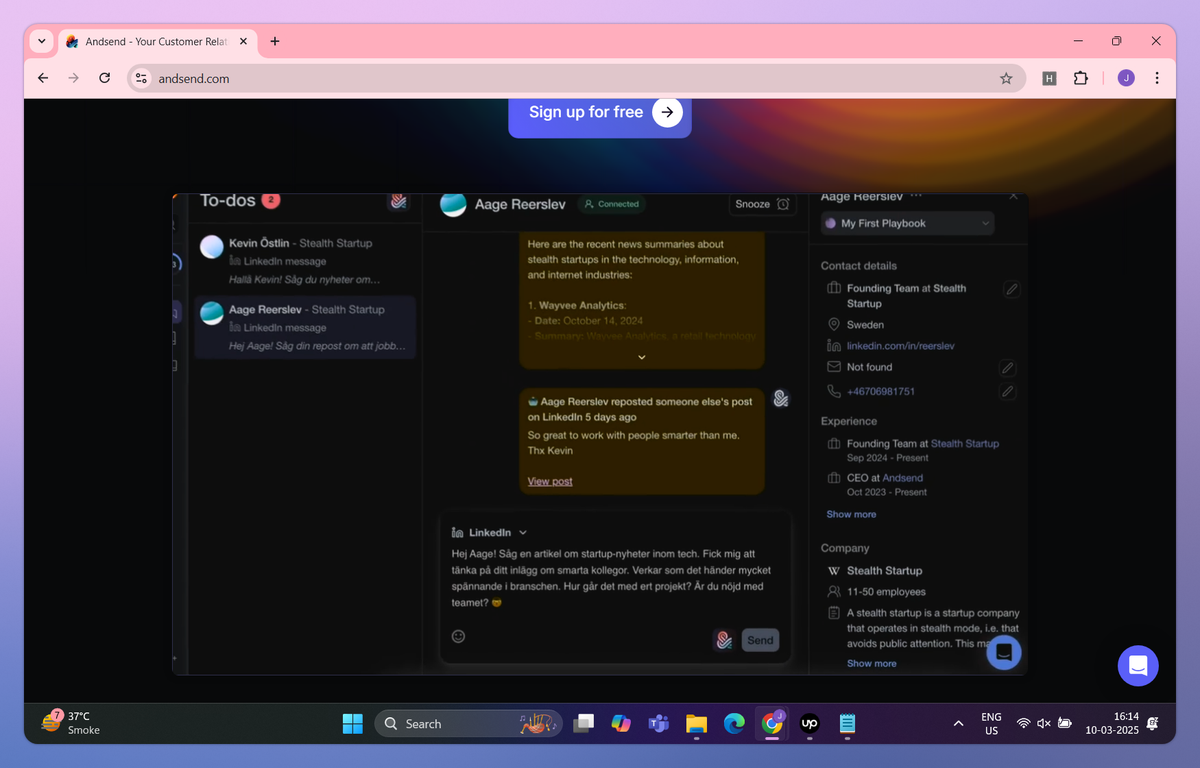Reload the andsend.com page
Screen dimensions: 1200x768
pos(105,78)
